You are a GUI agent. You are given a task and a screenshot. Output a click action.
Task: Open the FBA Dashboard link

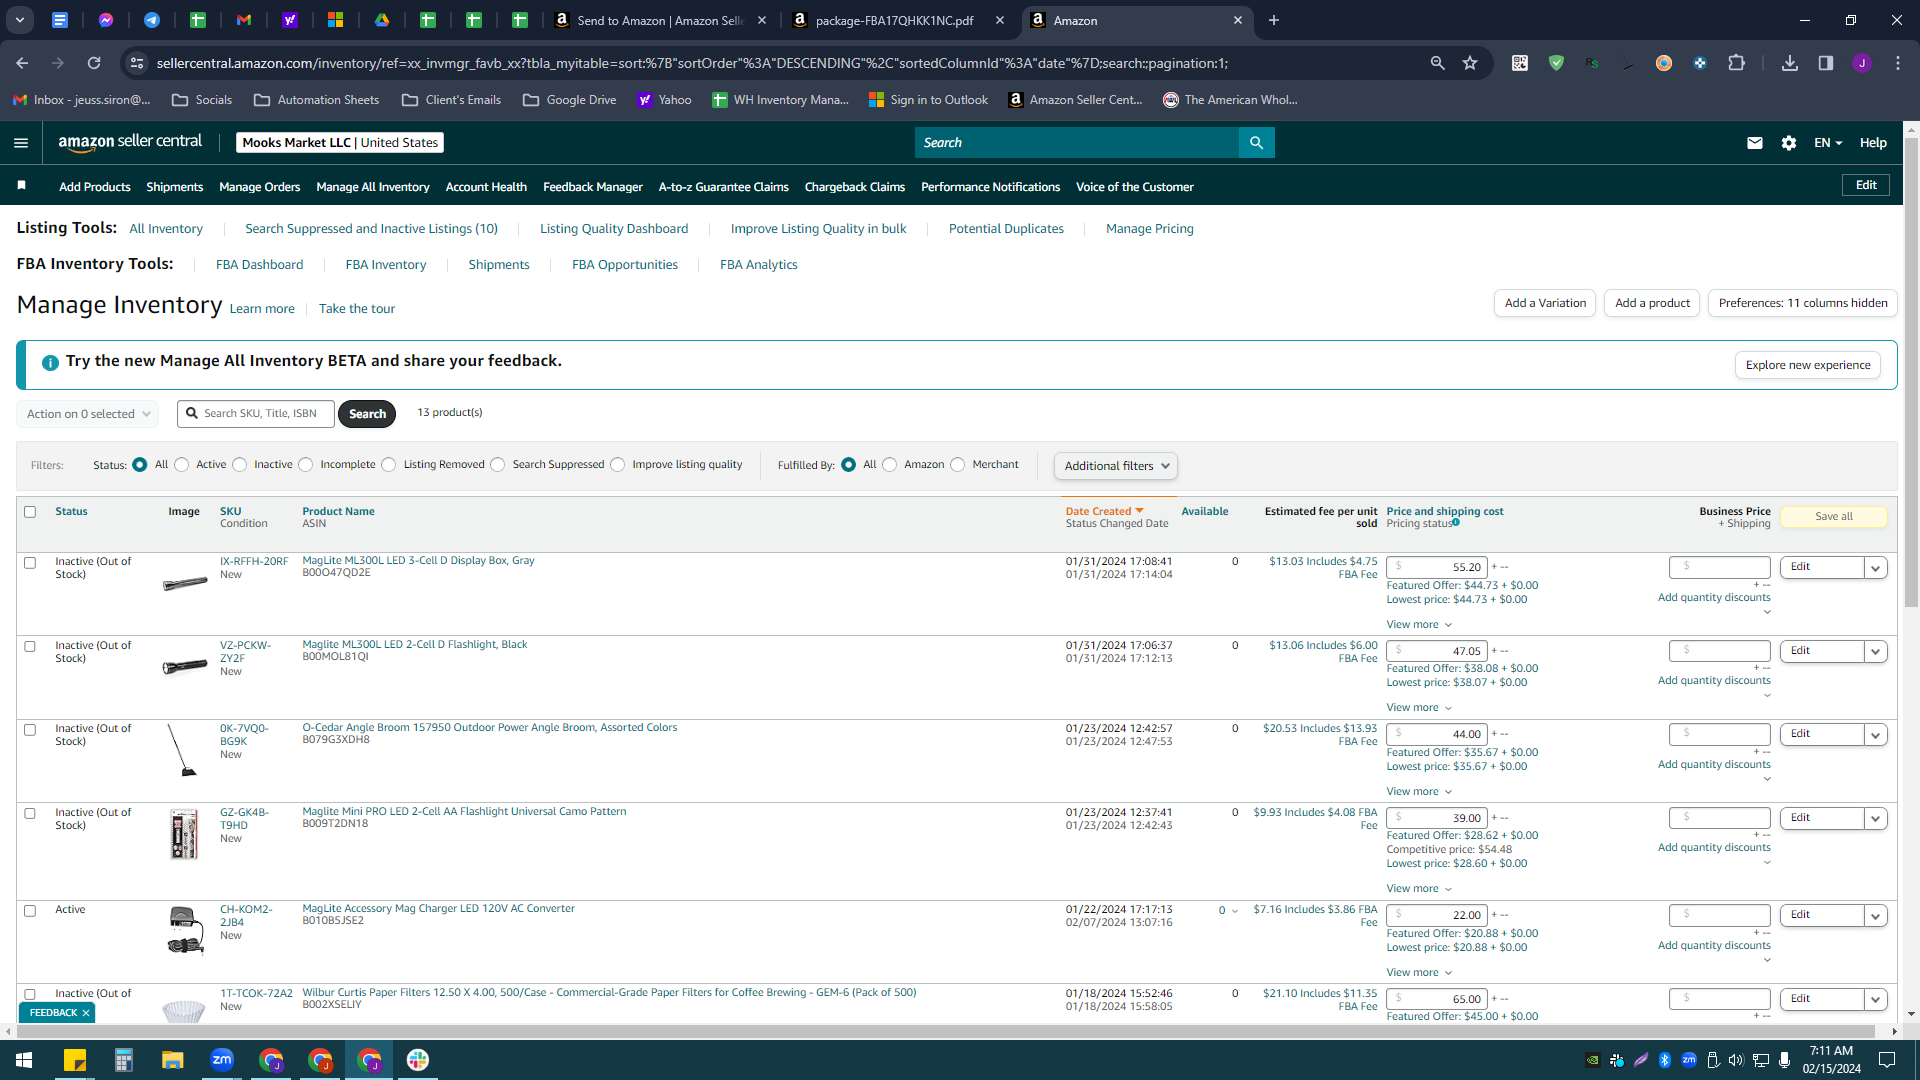pos(259,265)
